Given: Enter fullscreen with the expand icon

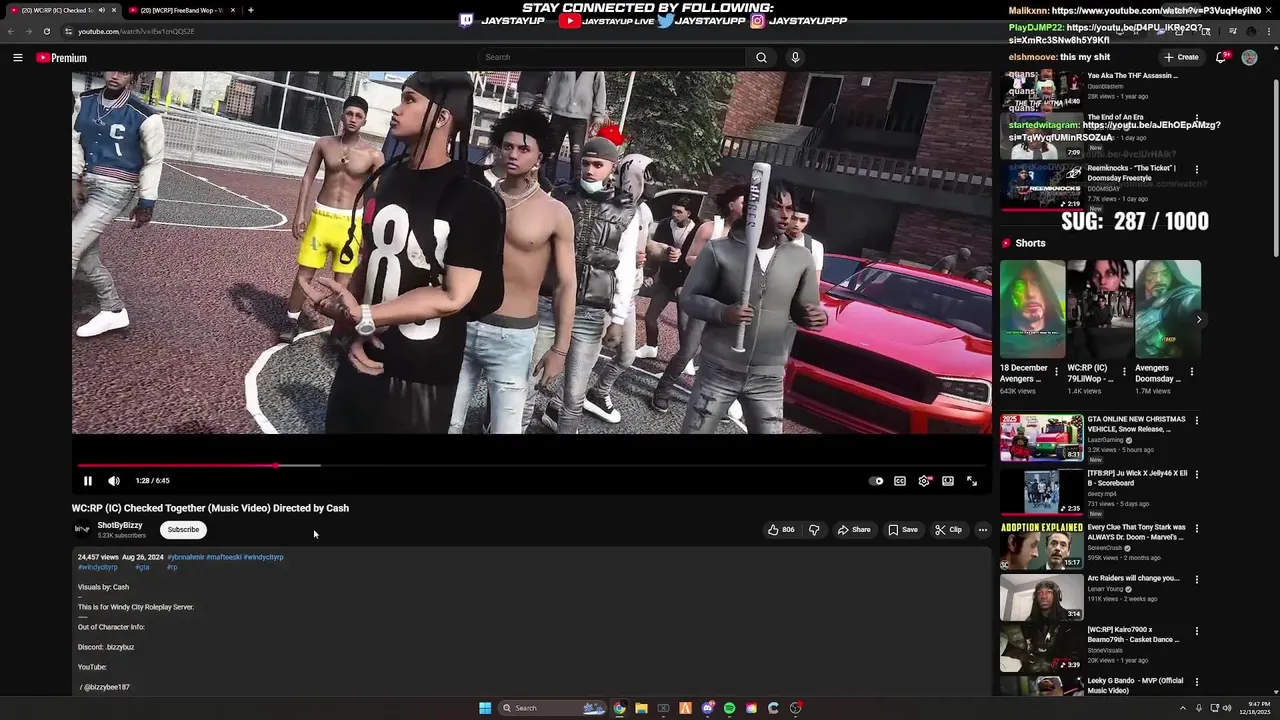Looking at the screenshot, I should [972, 481].
